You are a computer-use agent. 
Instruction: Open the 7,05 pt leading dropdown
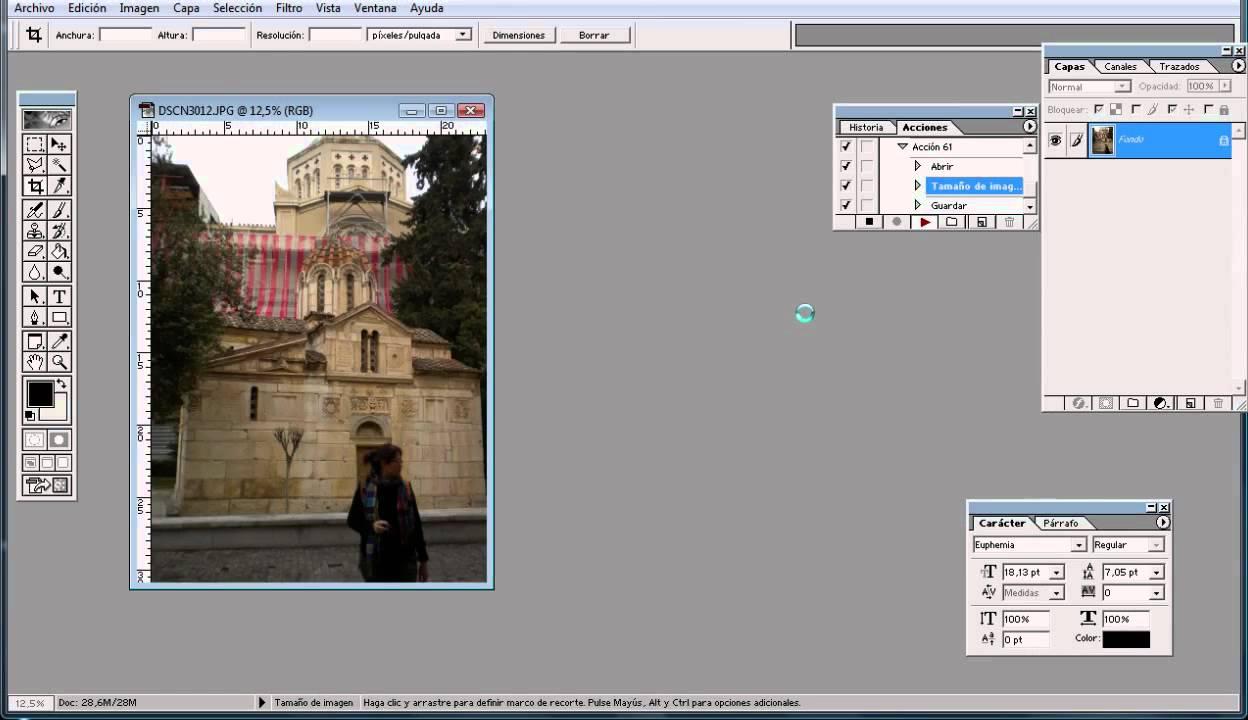coord(1157,573)
